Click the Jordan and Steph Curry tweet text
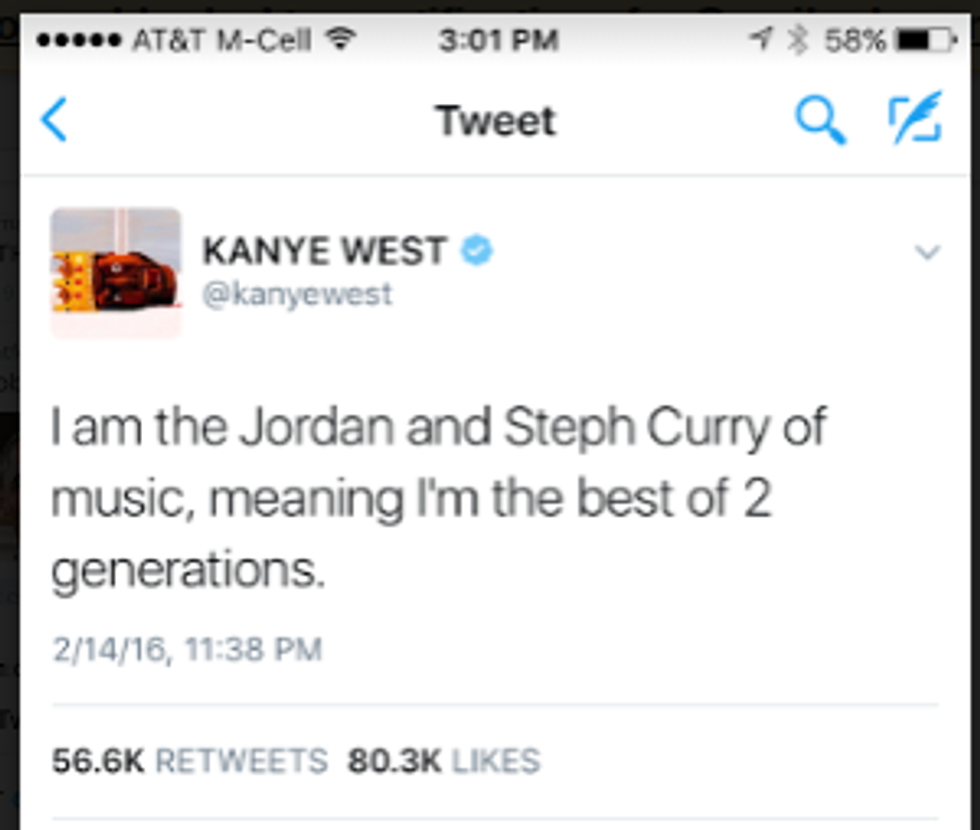This screenshot has width=980, height=830. [438, 499]
